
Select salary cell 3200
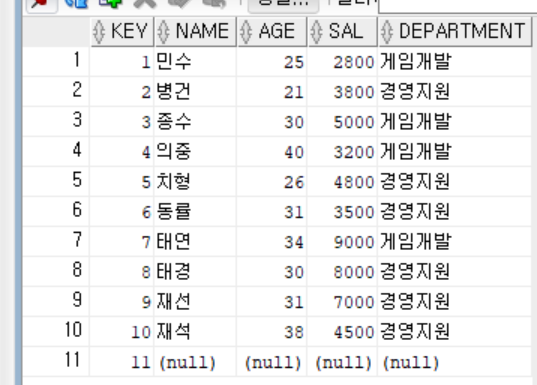(x=342, y=152)
